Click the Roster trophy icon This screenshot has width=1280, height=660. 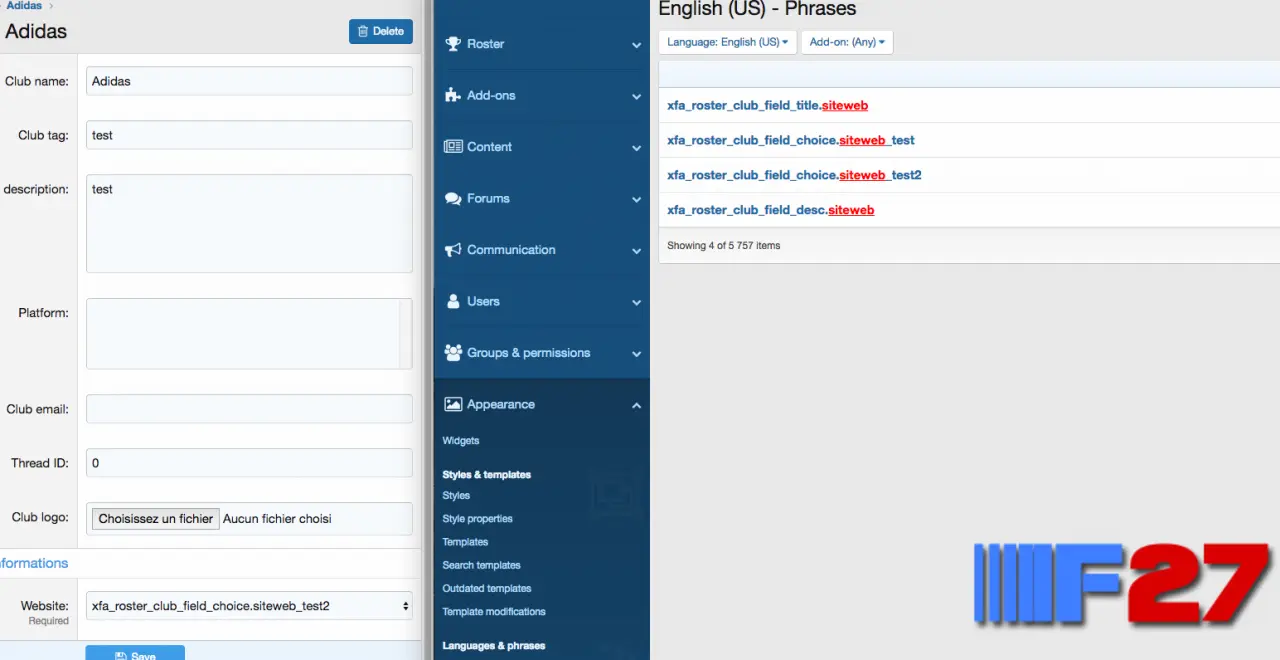click(453, 44)
